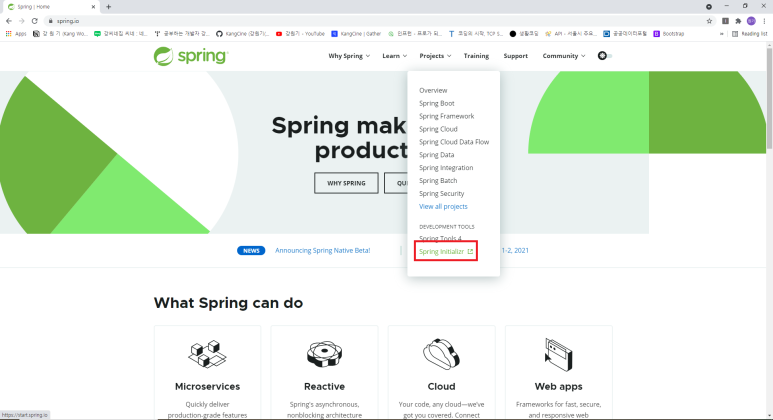773x420 pixels.
Task: Open the Web apps card title
Action: point(559,386)
